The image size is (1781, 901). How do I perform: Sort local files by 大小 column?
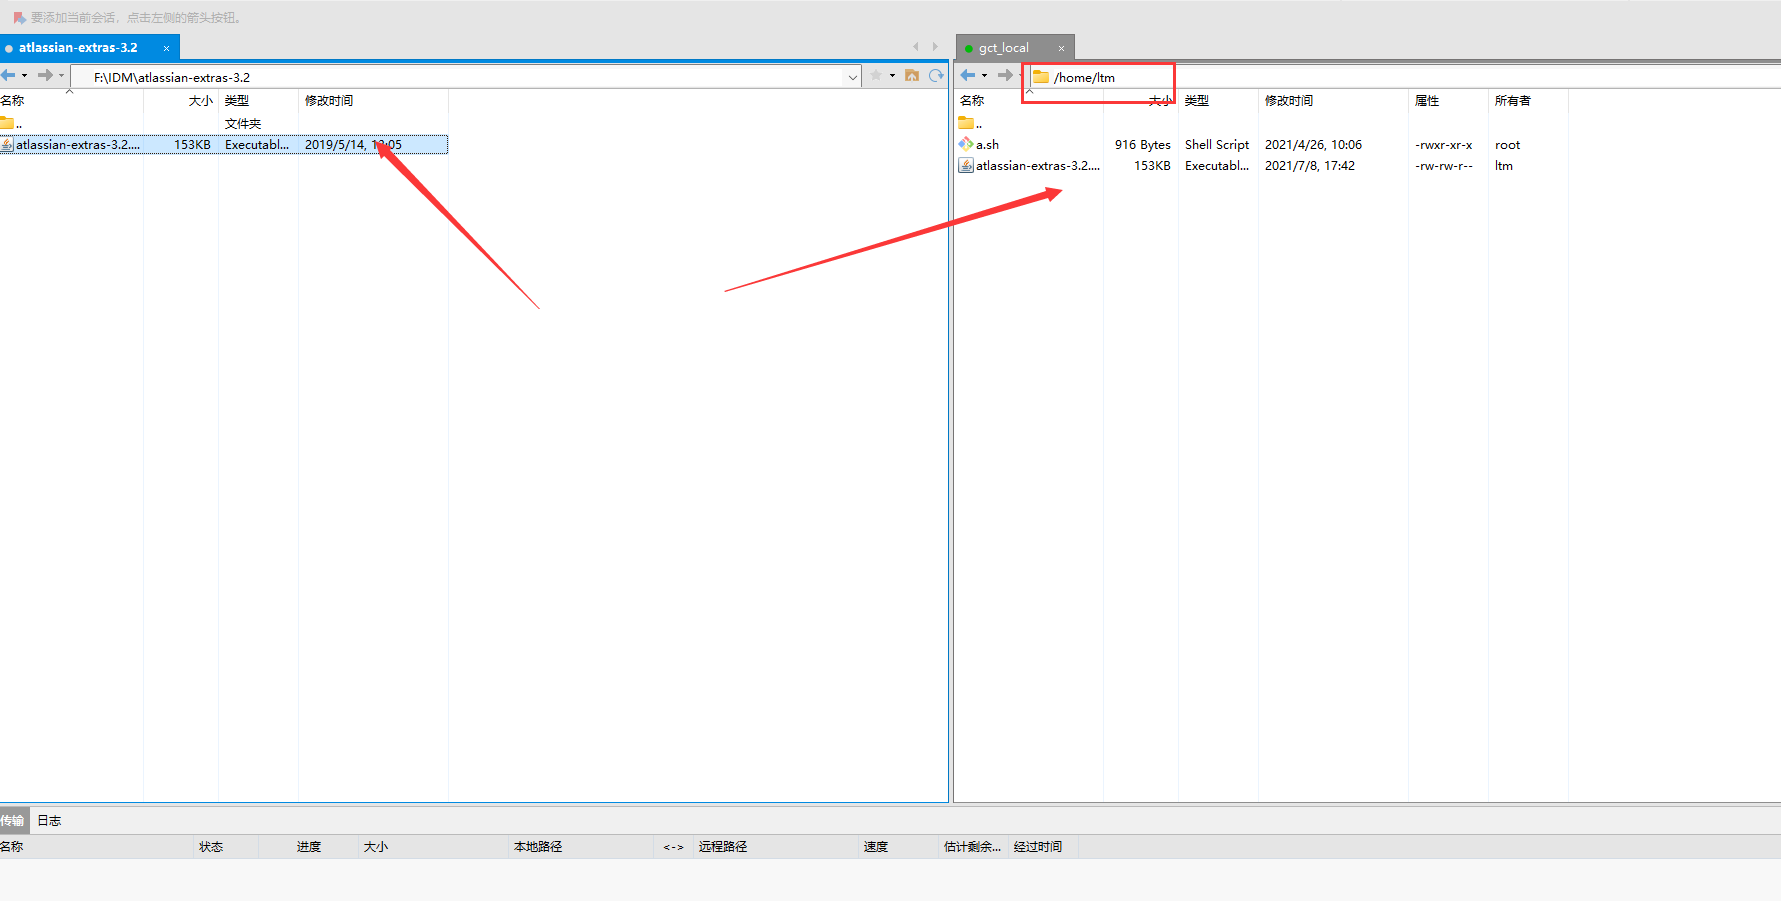pyautogui.click(x=200, y=101)
